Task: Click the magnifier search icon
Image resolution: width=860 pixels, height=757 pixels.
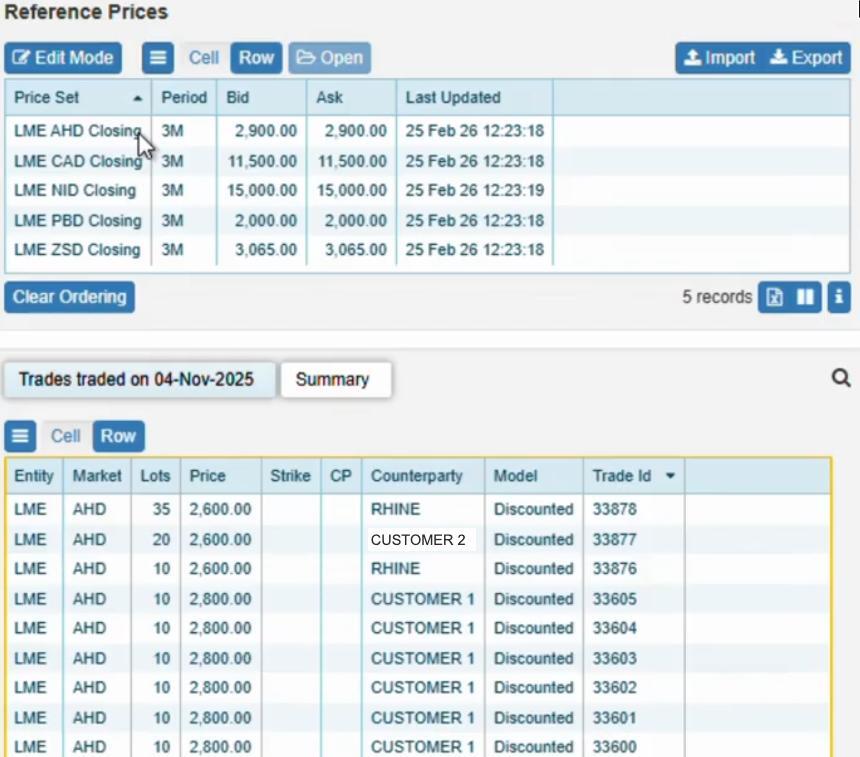Action: point(841,378)
